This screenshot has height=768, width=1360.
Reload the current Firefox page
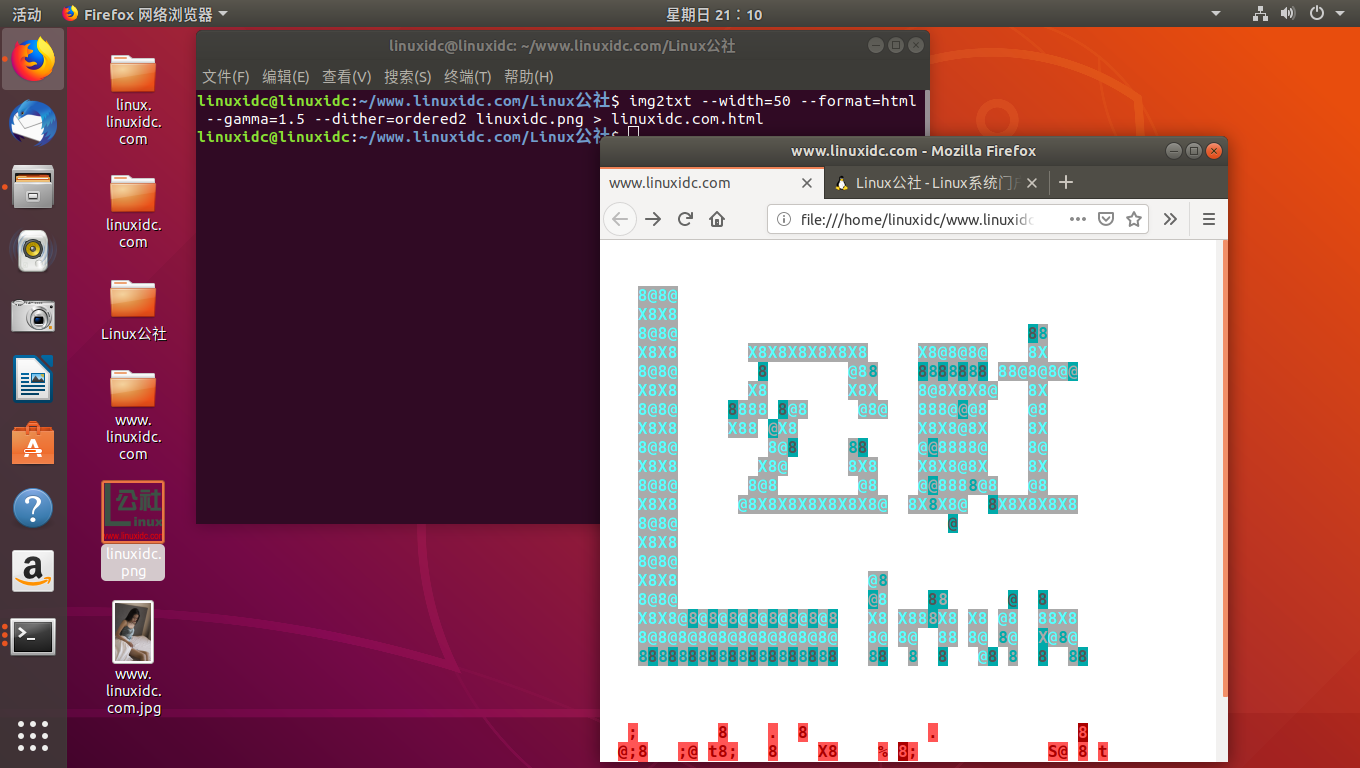click(685, 219)
